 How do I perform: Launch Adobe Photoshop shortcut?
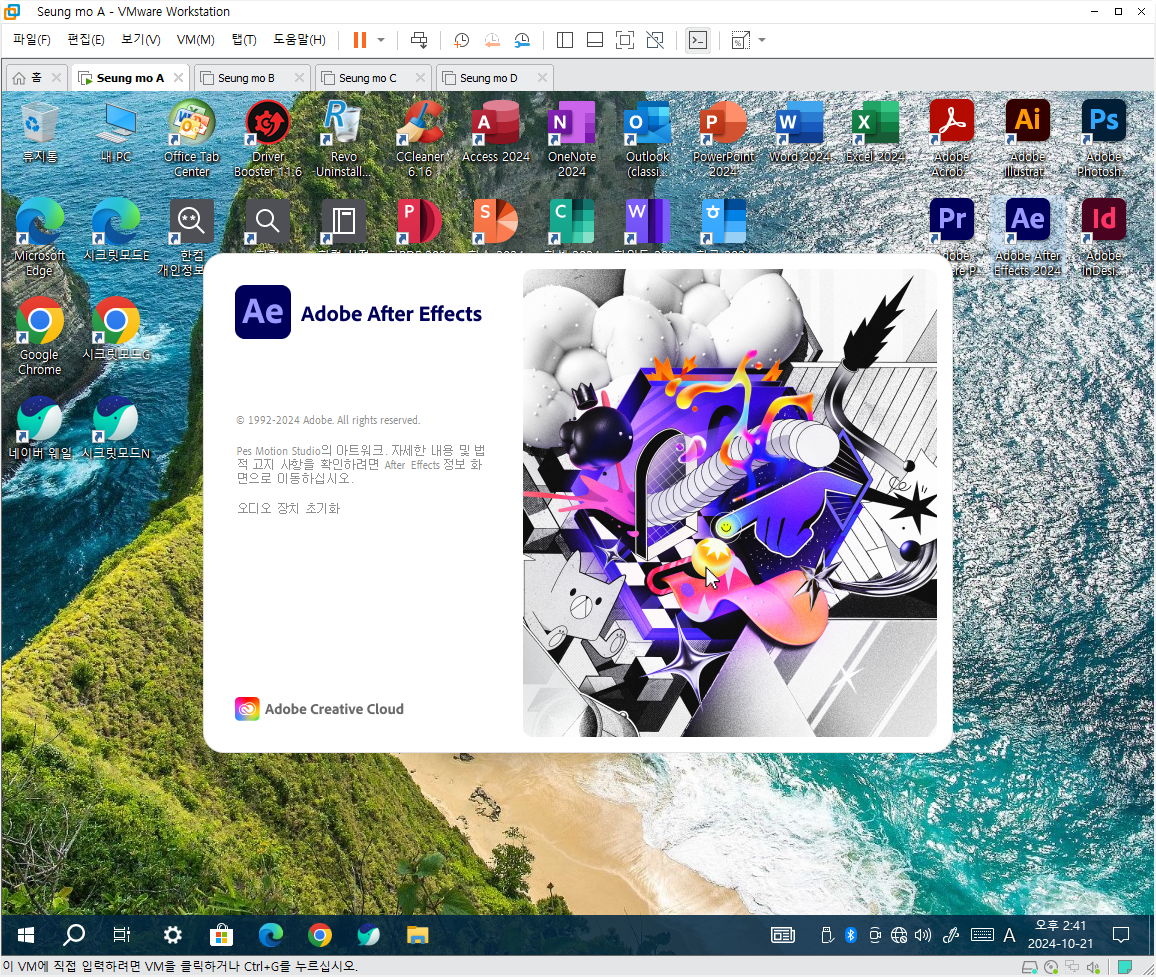(1104, 139)
